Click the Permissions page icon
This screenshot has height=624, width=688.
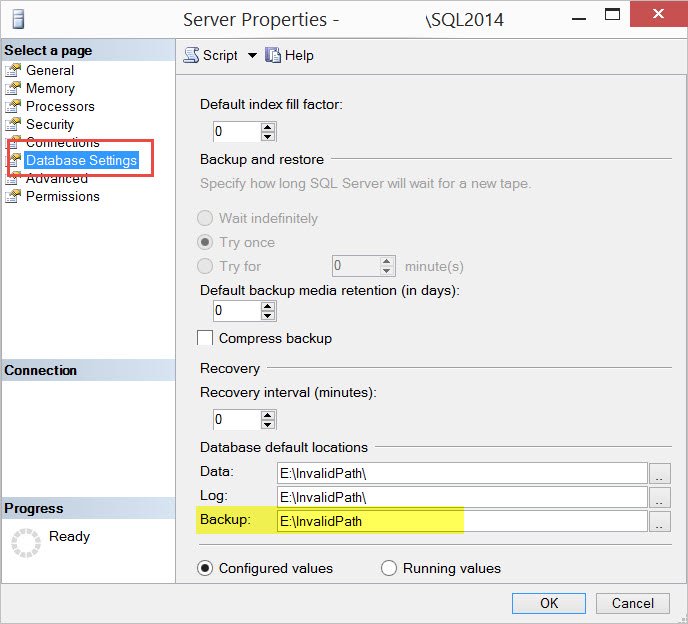point(13,196)
